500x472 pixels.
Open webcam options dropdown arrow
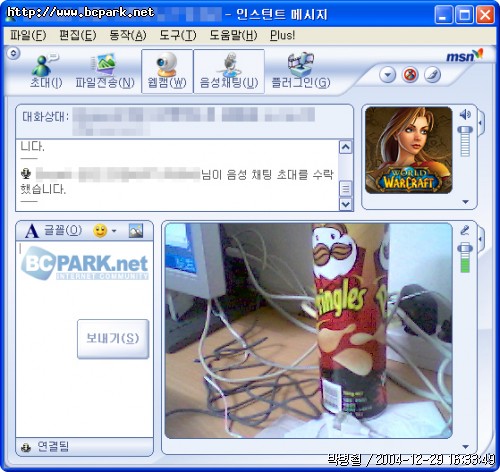click(x=466, y=447)
